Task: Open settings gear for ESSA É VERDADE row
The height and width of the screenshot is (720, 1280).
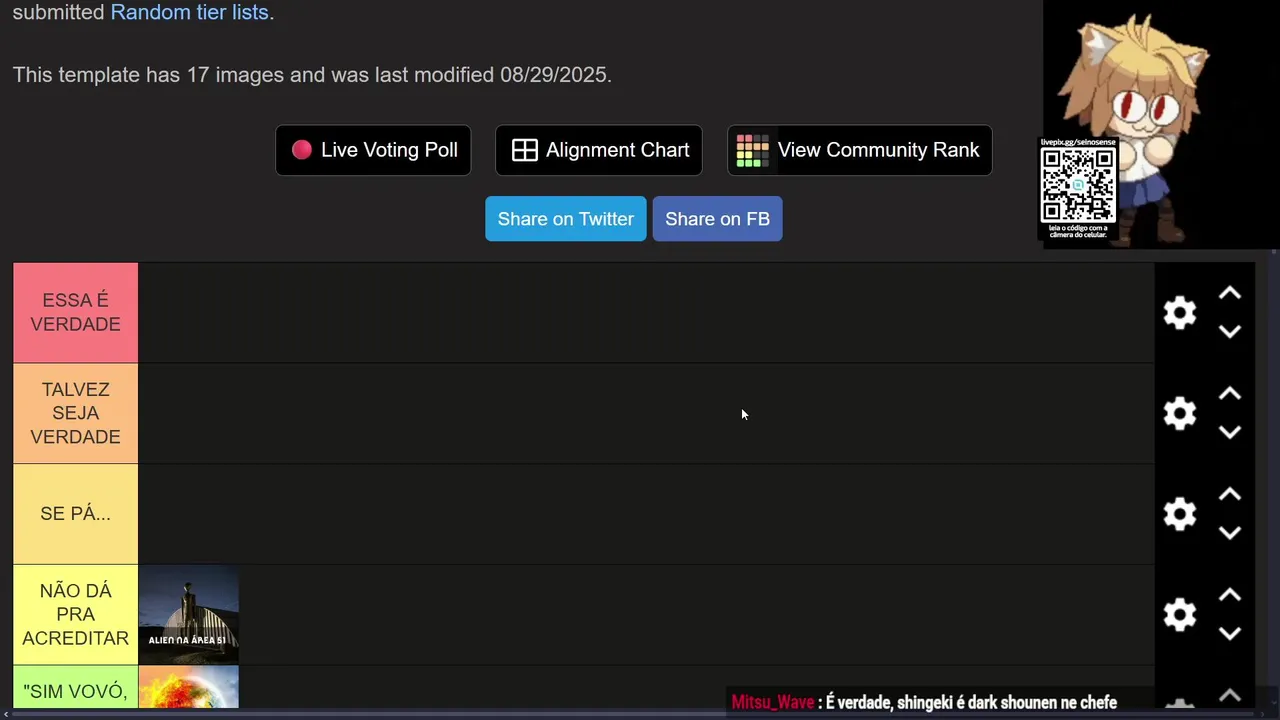Action: point(1180,313)
